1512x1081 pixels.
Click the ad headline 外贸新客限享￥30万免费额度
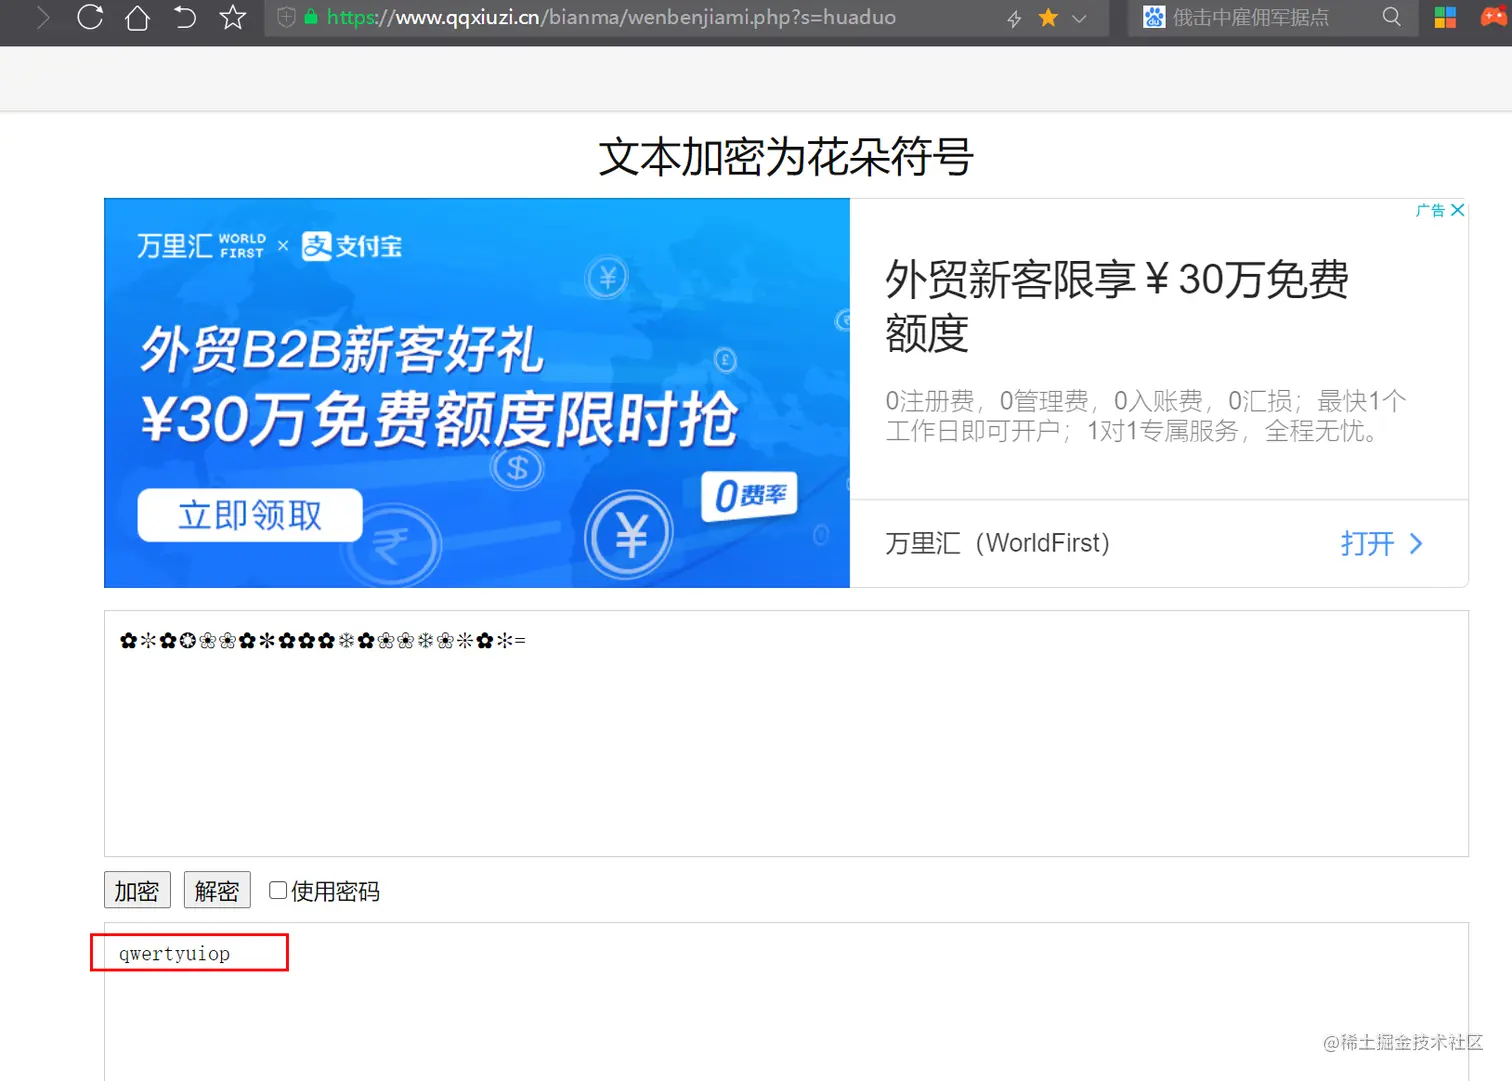(x=1117, y=306)
